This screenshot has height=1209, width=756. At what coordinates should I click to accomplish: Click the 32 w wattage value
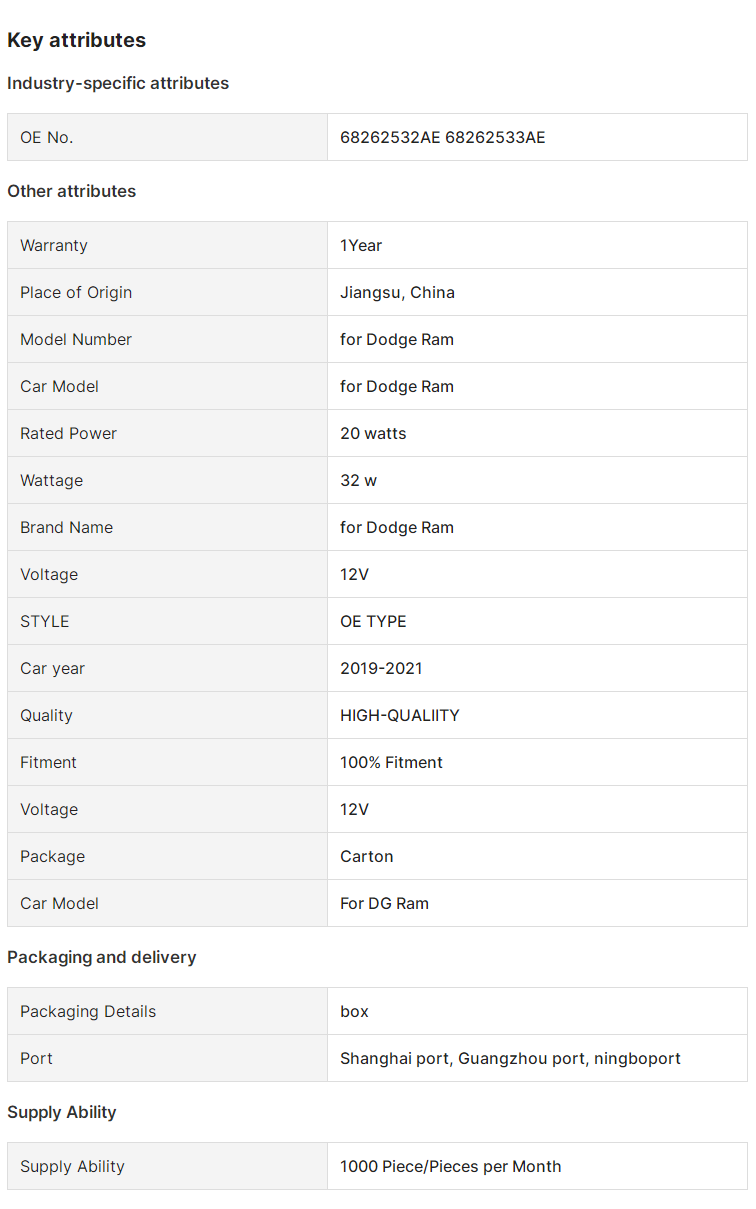tap(358, 480)
